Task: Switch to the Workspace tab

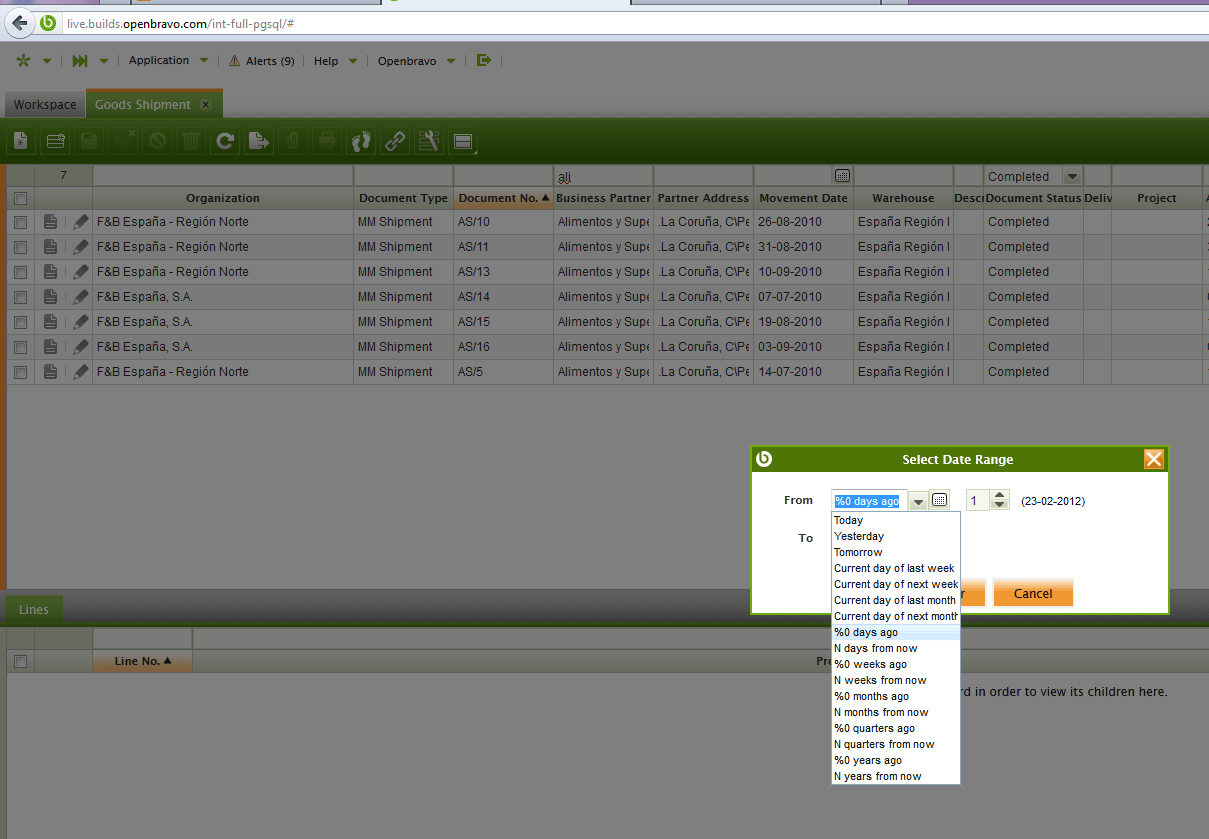Action: (x=45, y=105)
